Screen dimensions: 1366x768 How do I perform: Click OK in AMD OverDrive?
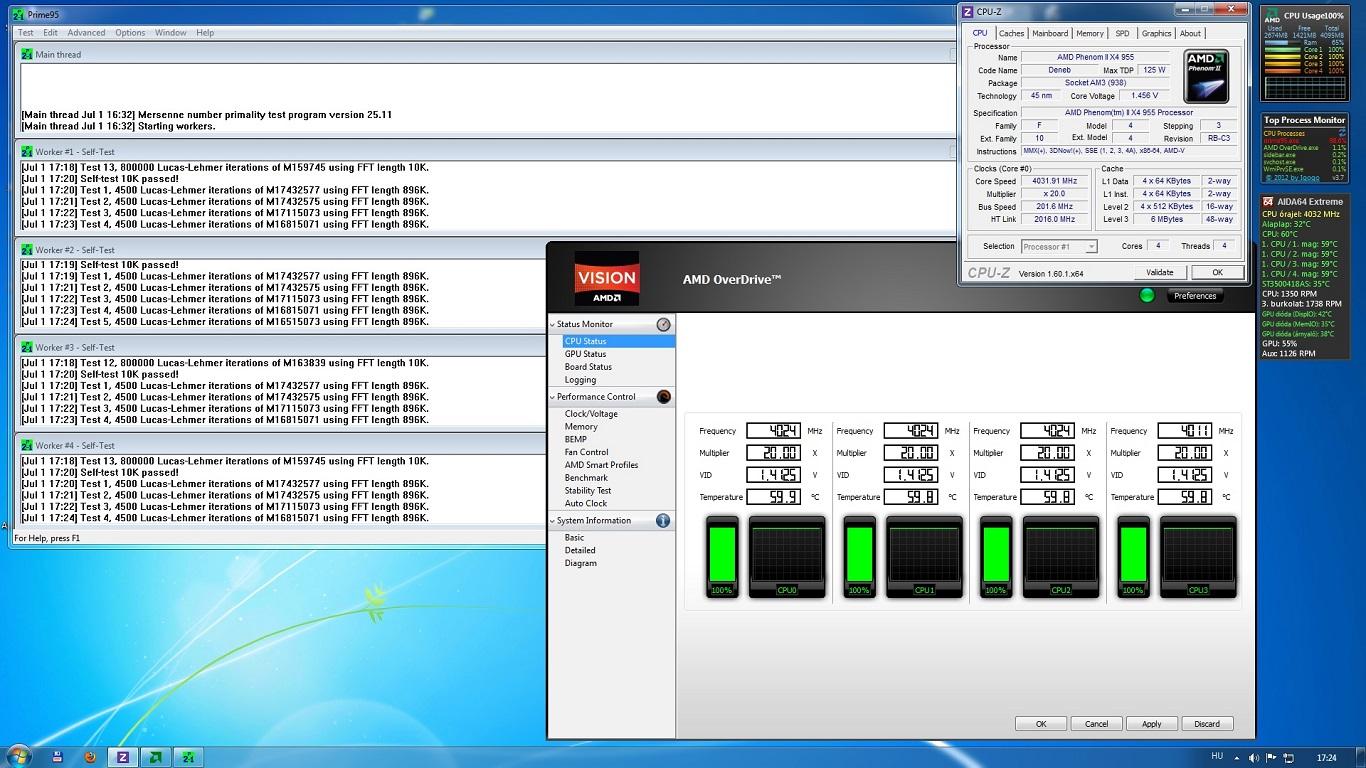[1041, 724]
